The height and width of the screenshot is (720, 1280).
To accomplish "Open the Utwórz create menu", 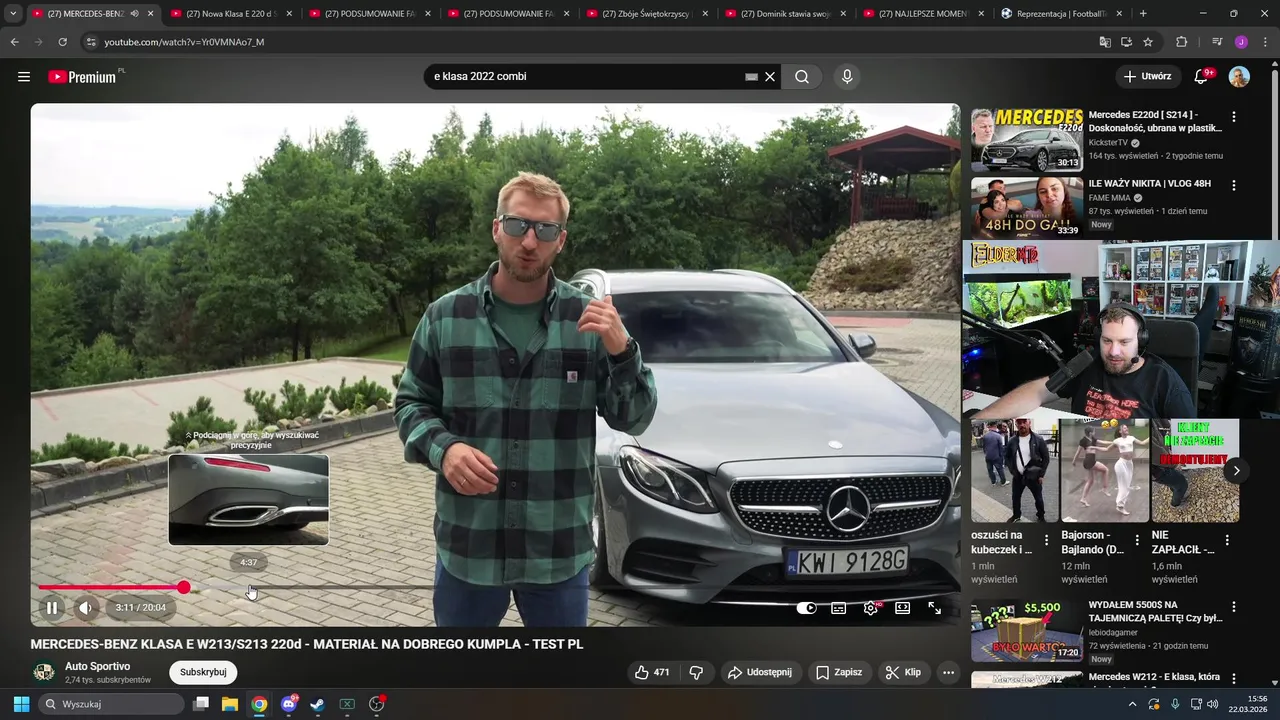I will 1147,76.
